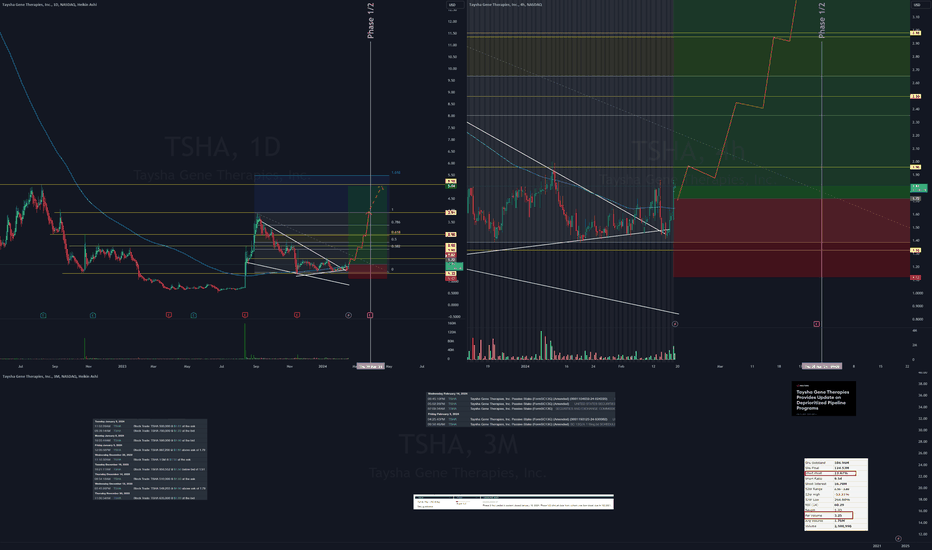Click the red event marker under the 4h chart's Phase 1/2 line
The height and width of the screenshot is (550, 932).
coord(816,324)
